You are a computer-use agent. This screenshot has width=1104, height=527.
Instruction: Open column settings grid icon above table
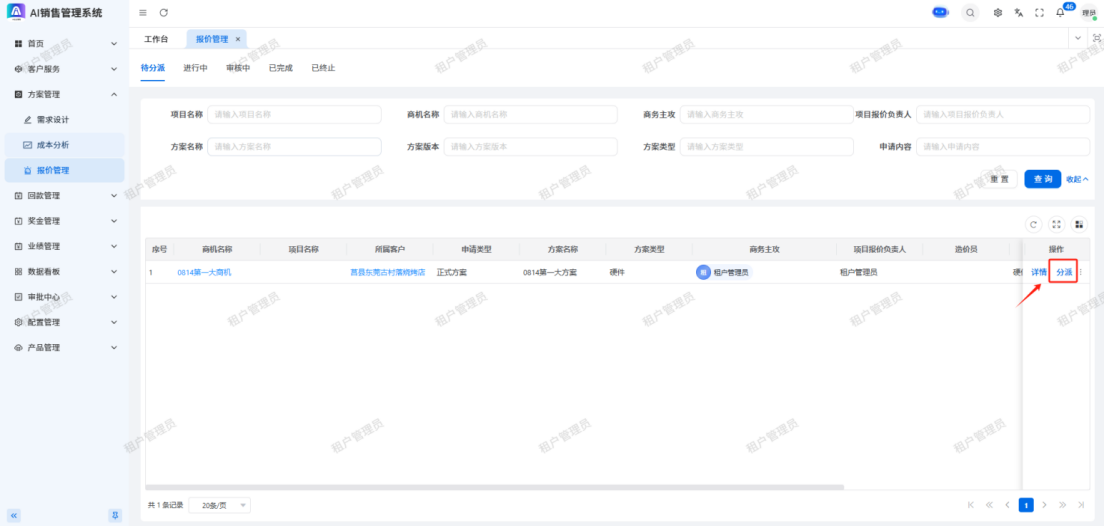[1078, 224]
